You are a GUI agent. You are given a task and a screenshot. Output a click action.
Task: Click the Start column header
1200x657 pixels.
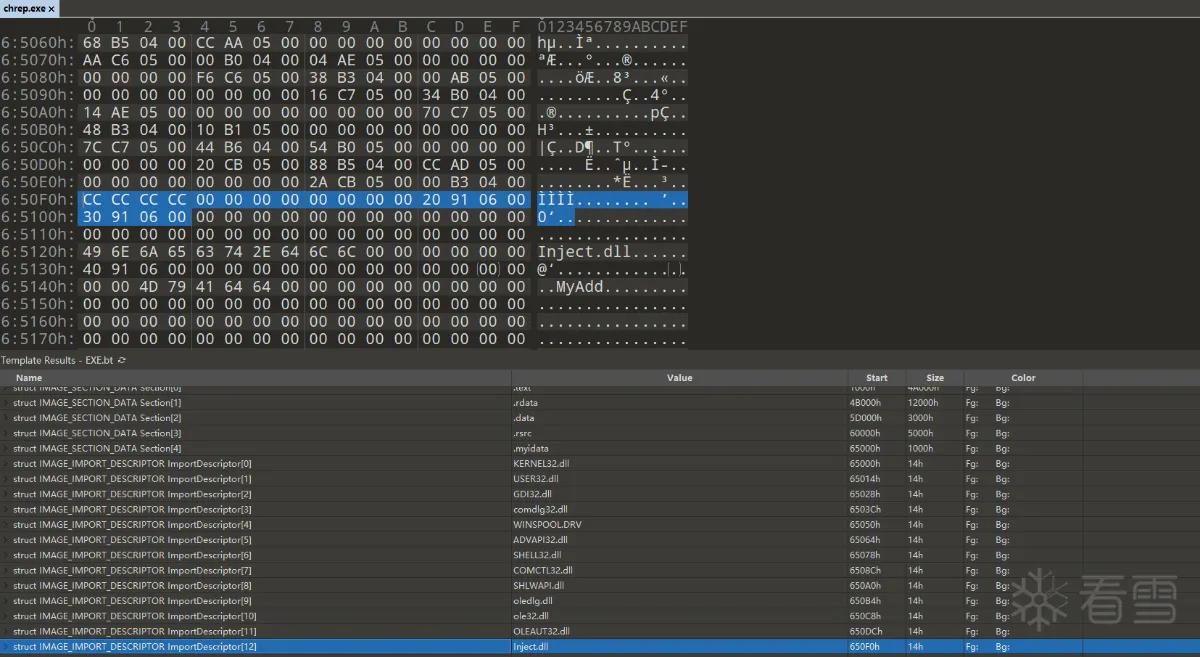coord(877,378)
